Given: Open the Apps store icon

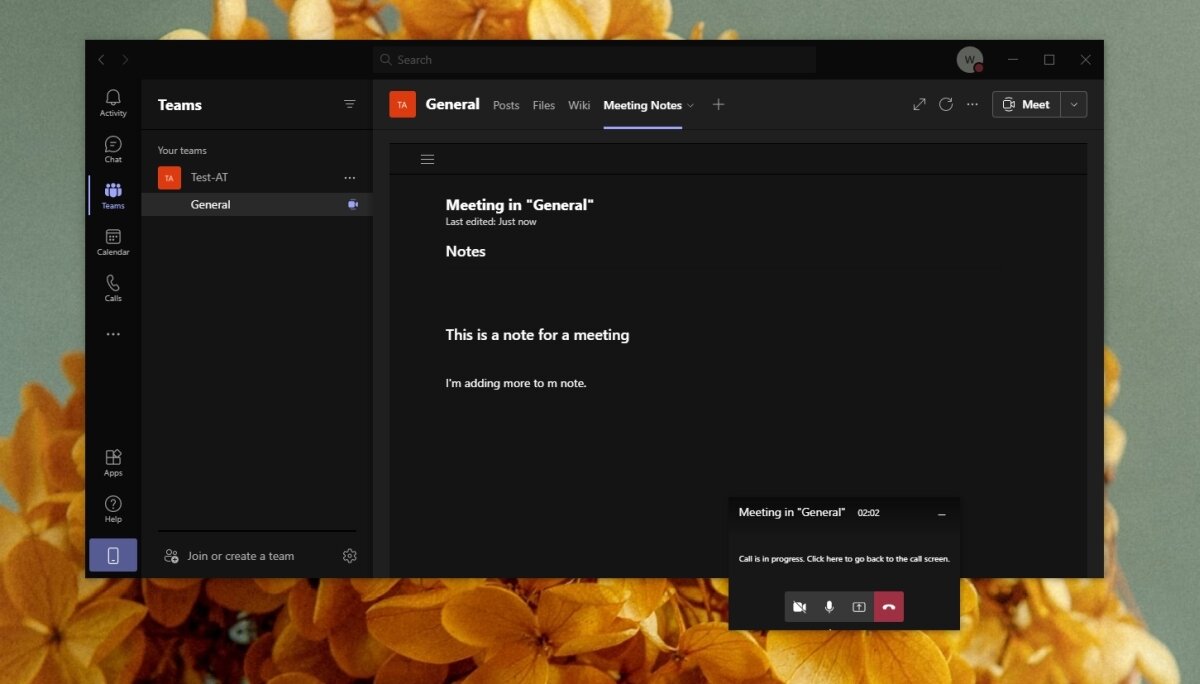Looking at the screenshot, I should (x=113, y=462).
